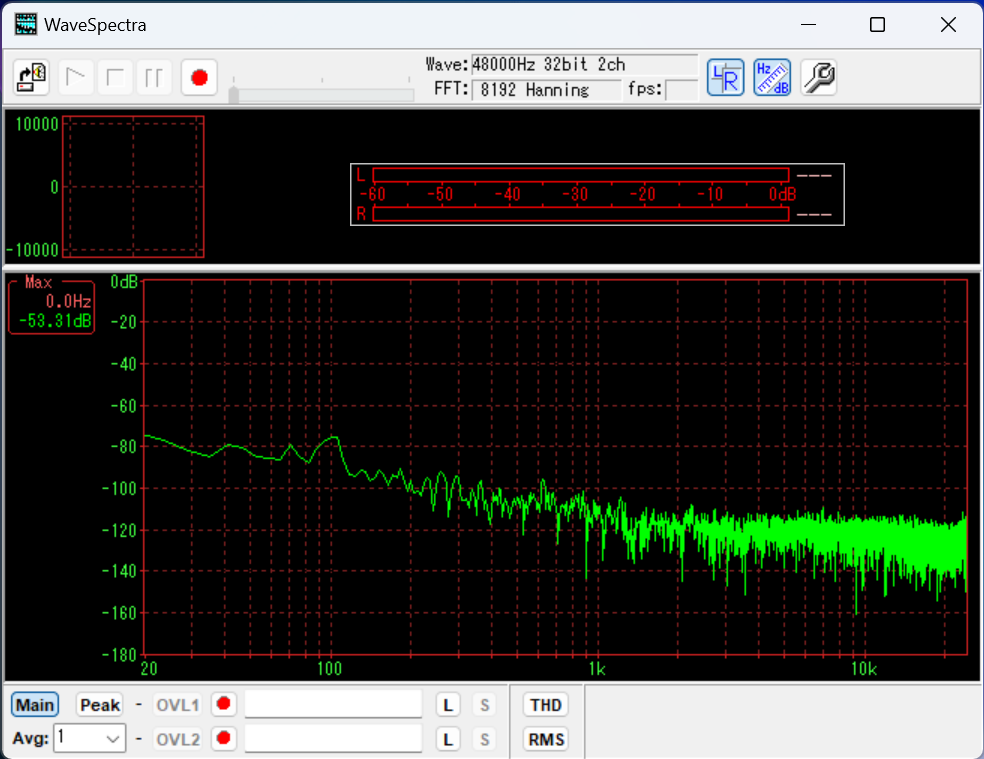Open wave file with the file icon
The image size is (984, 759).
click(x=31, y=78)
